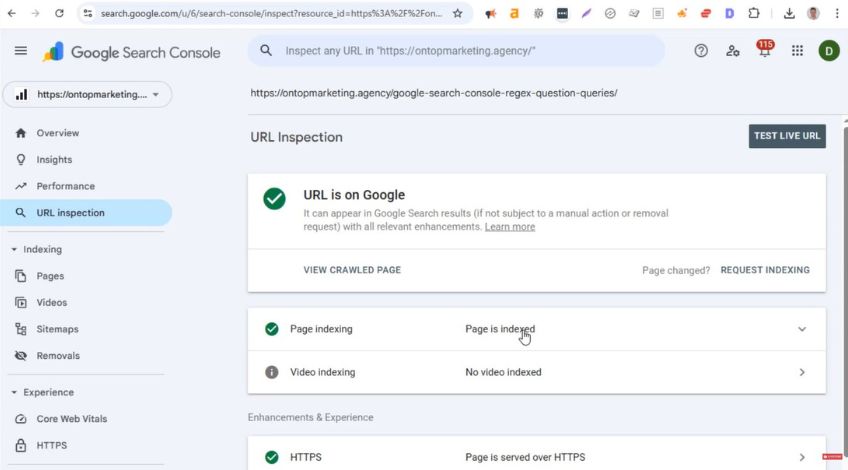The width and height of the screenshot is (848, 470).
Task: Open the property selector dropdown
Action: [88, 95]
